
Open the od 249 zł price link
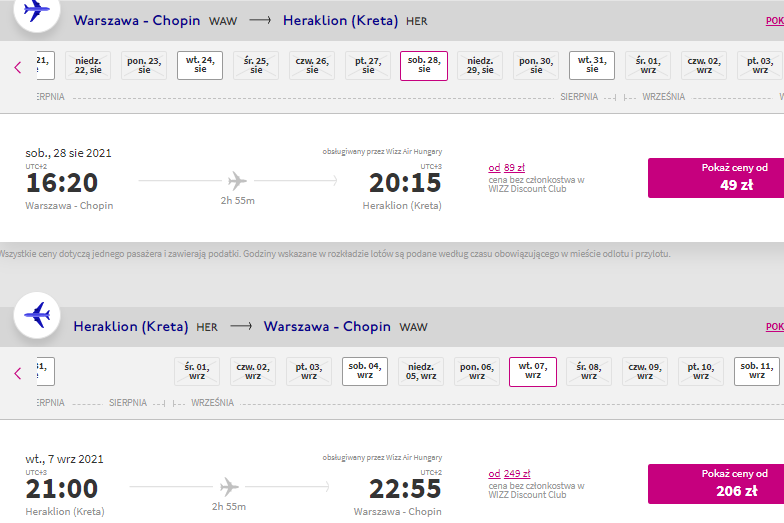click(510, 474)
